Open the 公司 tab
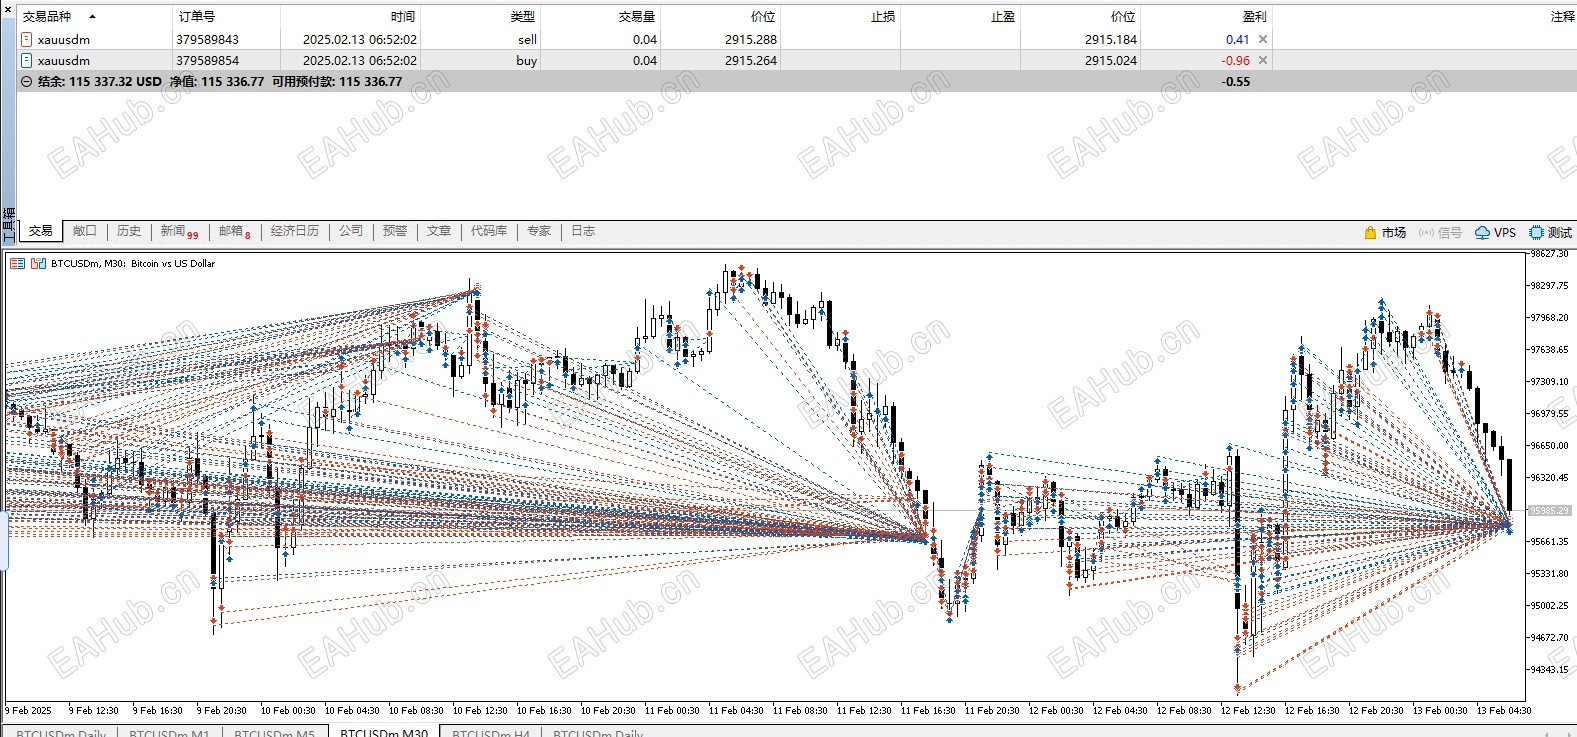The height and width of the screenshot is (737, 1577). click(351, 231)
